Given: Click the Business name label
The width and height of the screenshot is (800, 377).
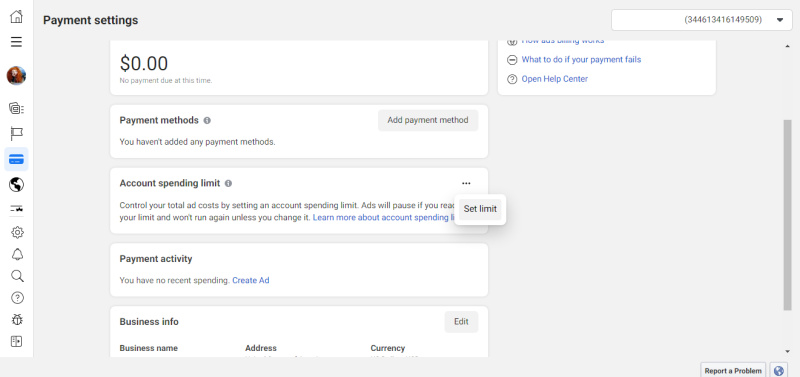Looking at the screenshot, I should [148, 348].
